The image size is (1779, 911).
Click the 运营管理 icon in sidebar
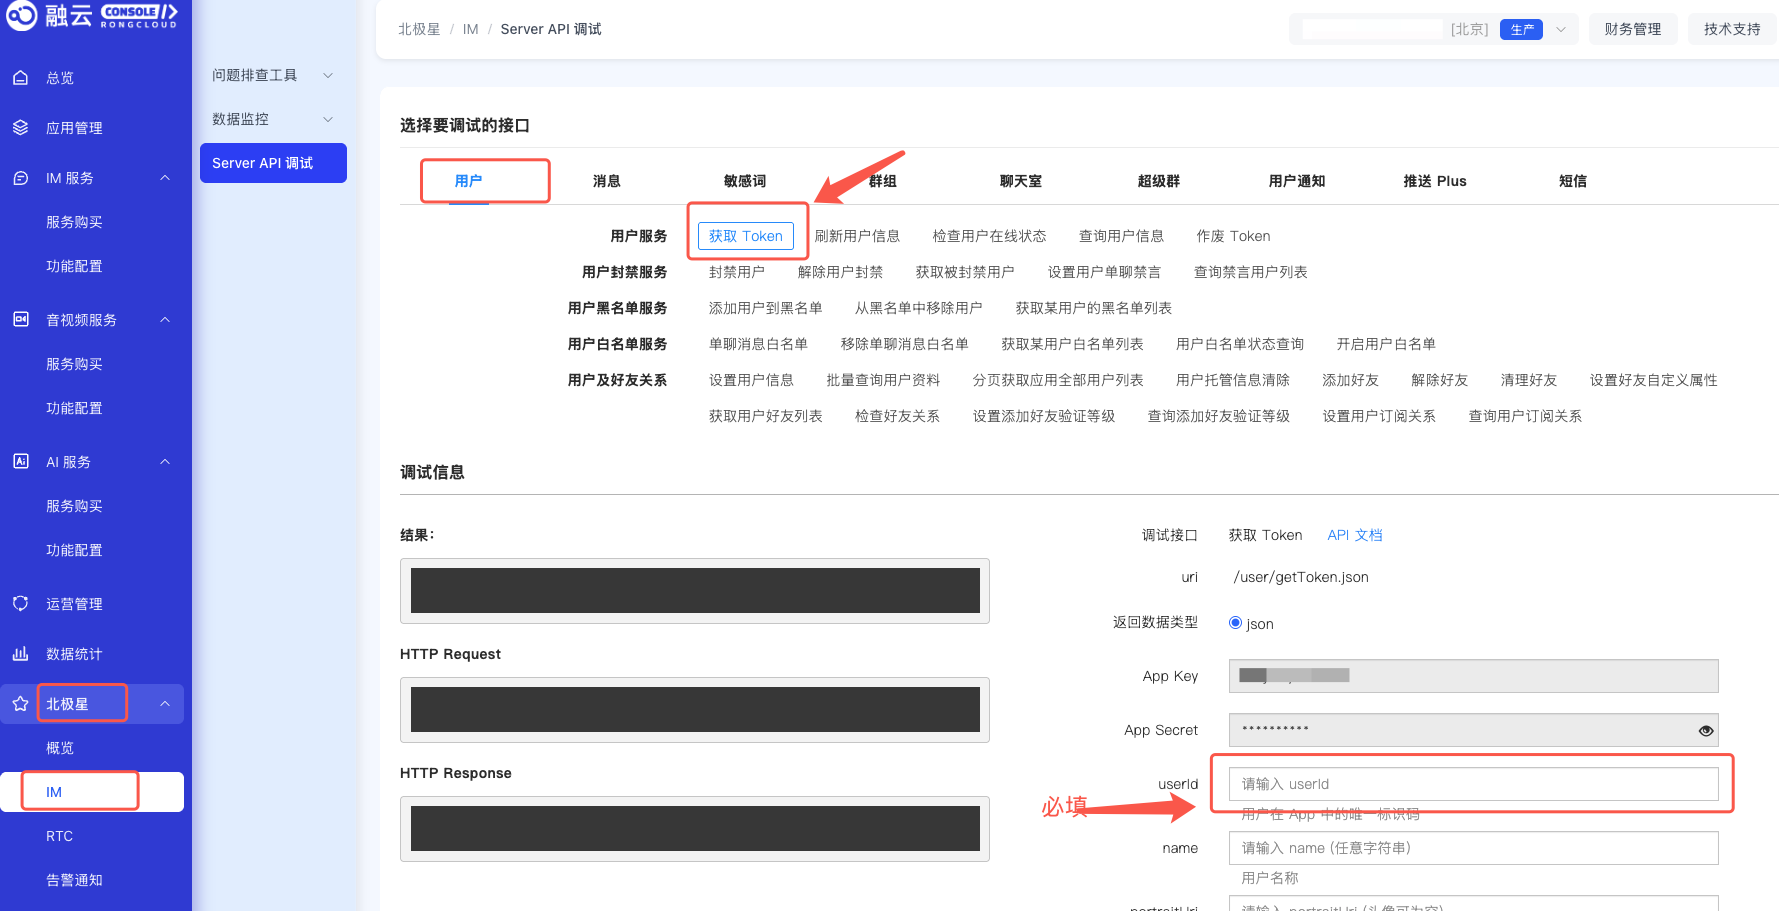[x=20, y=604]
